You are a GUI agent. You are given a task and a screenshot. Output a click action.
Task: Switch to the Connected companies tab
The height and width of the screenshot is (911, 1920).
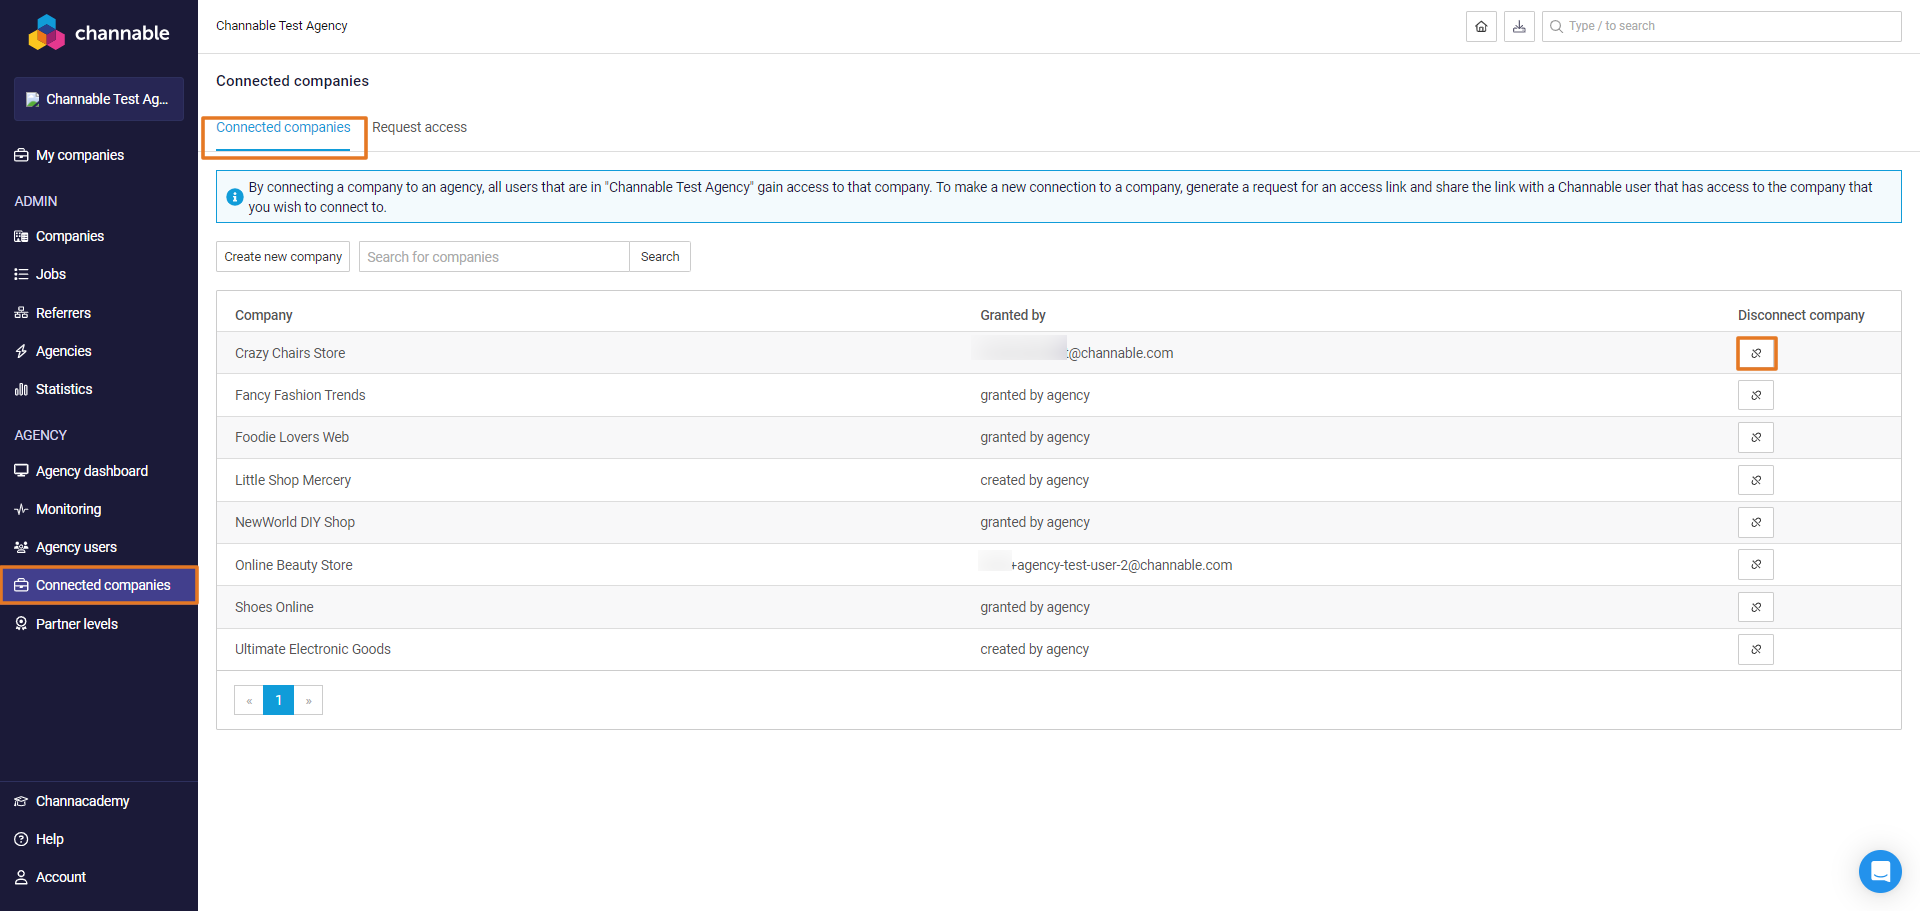pyautogui.click(x=283, y=128)
